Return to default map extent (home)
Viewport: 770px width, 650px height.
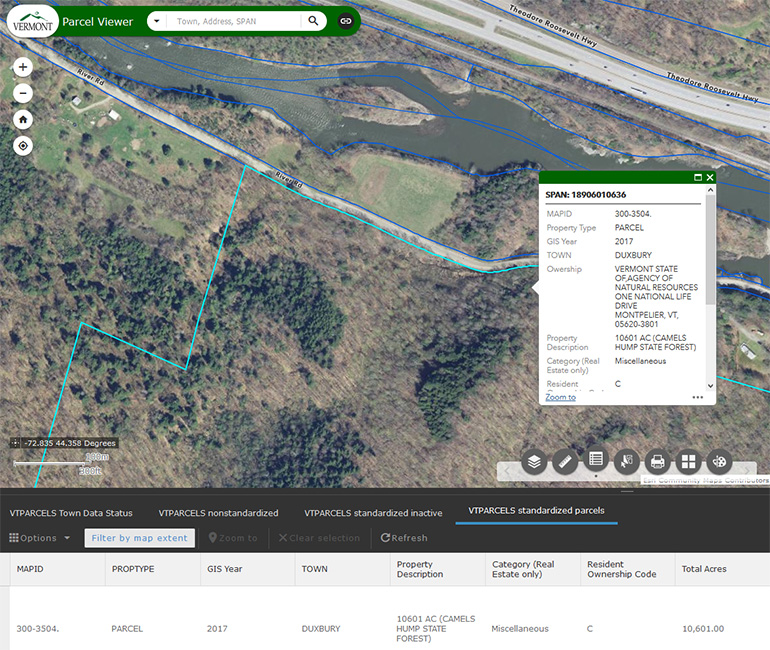(x=23, y=119)
